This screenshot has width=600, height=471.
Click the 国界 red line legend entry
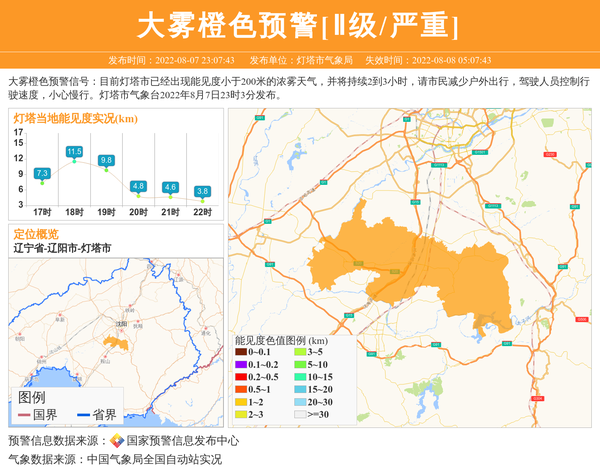pyautogui.click(x=36, y=414)
